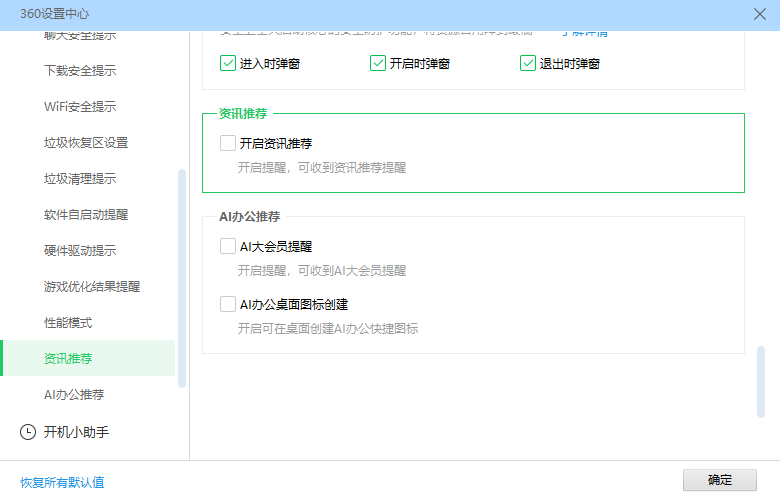Select the highlighted 资讯推荐 sidebar item
Viewport: 780px width, 500px height.
pos(88,358)
